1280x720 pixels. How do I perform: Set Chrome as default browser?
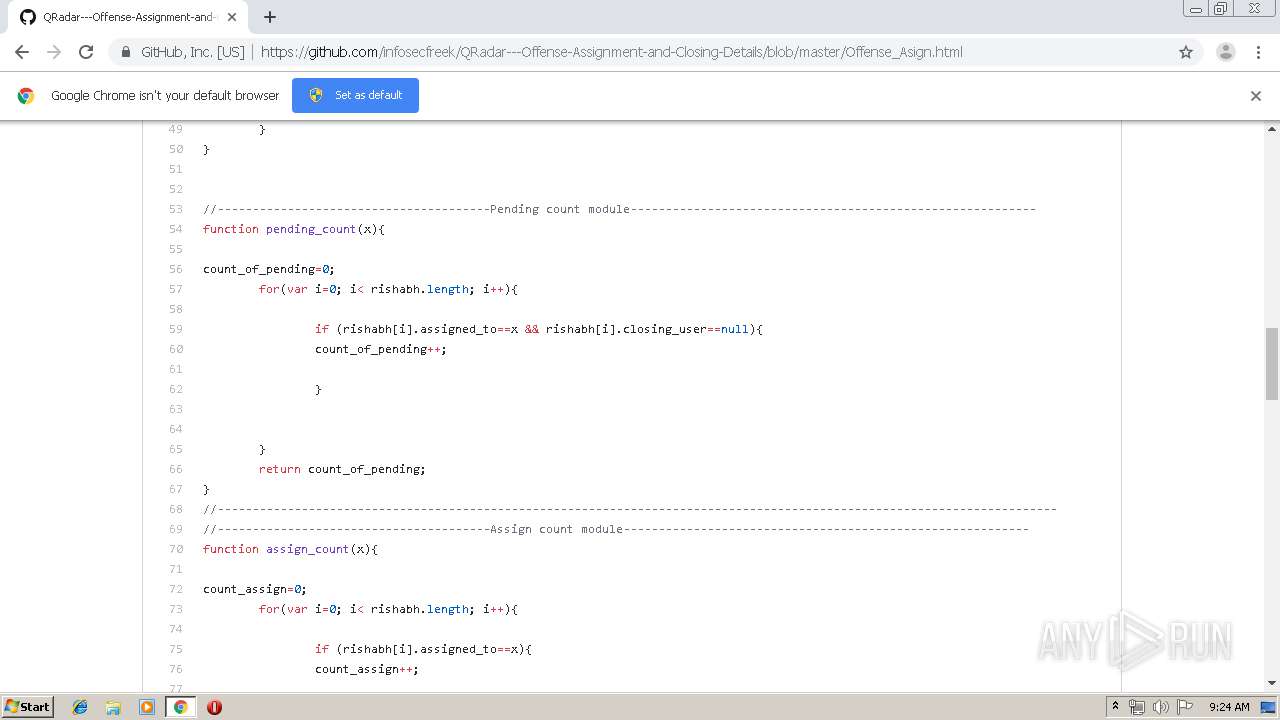[355, 95]
